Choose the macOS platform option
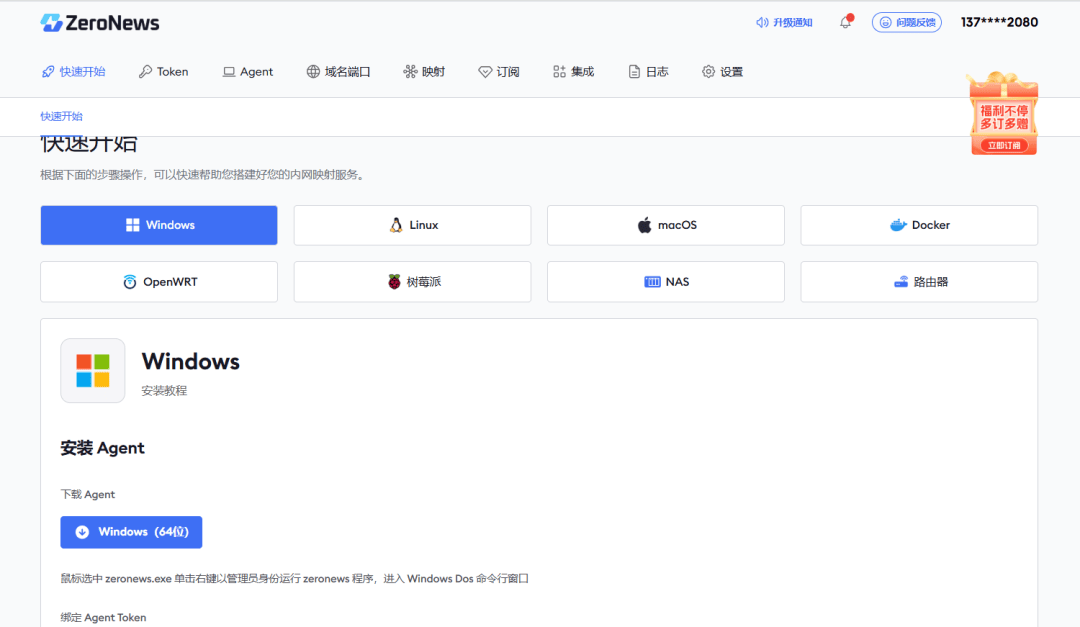Screen dimensions: 1080x627 click(x=666, y=225)
